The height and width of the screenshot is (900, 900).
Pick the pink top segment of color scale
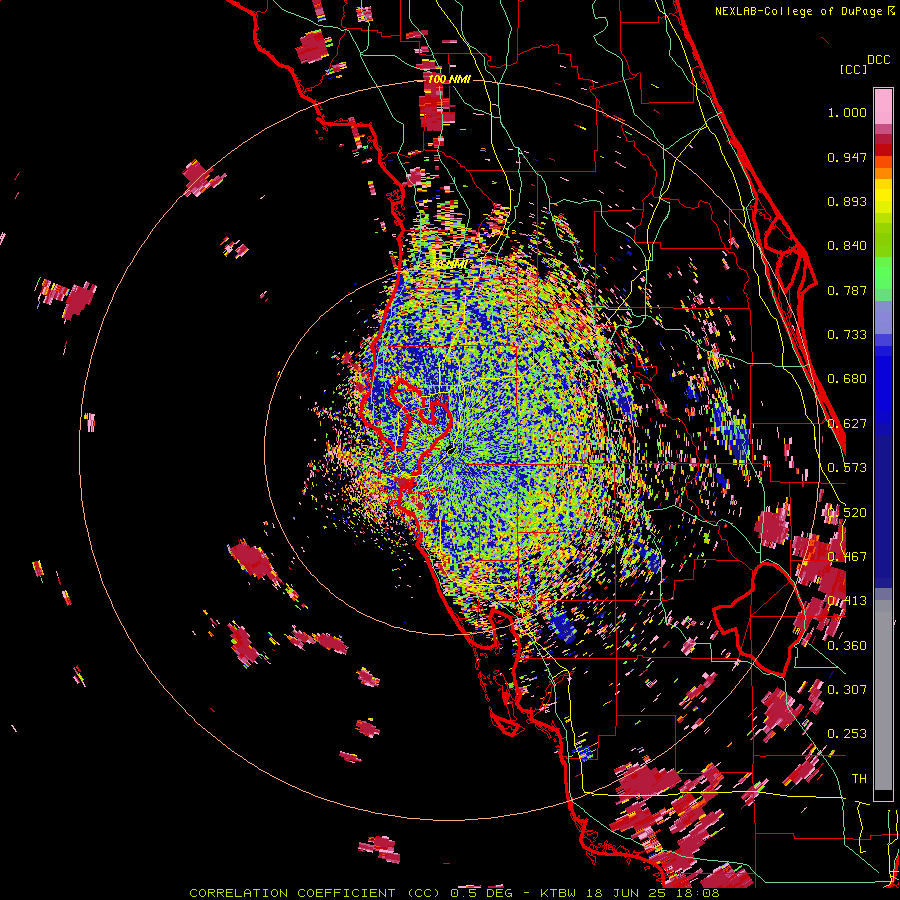(x=883, y=107)
